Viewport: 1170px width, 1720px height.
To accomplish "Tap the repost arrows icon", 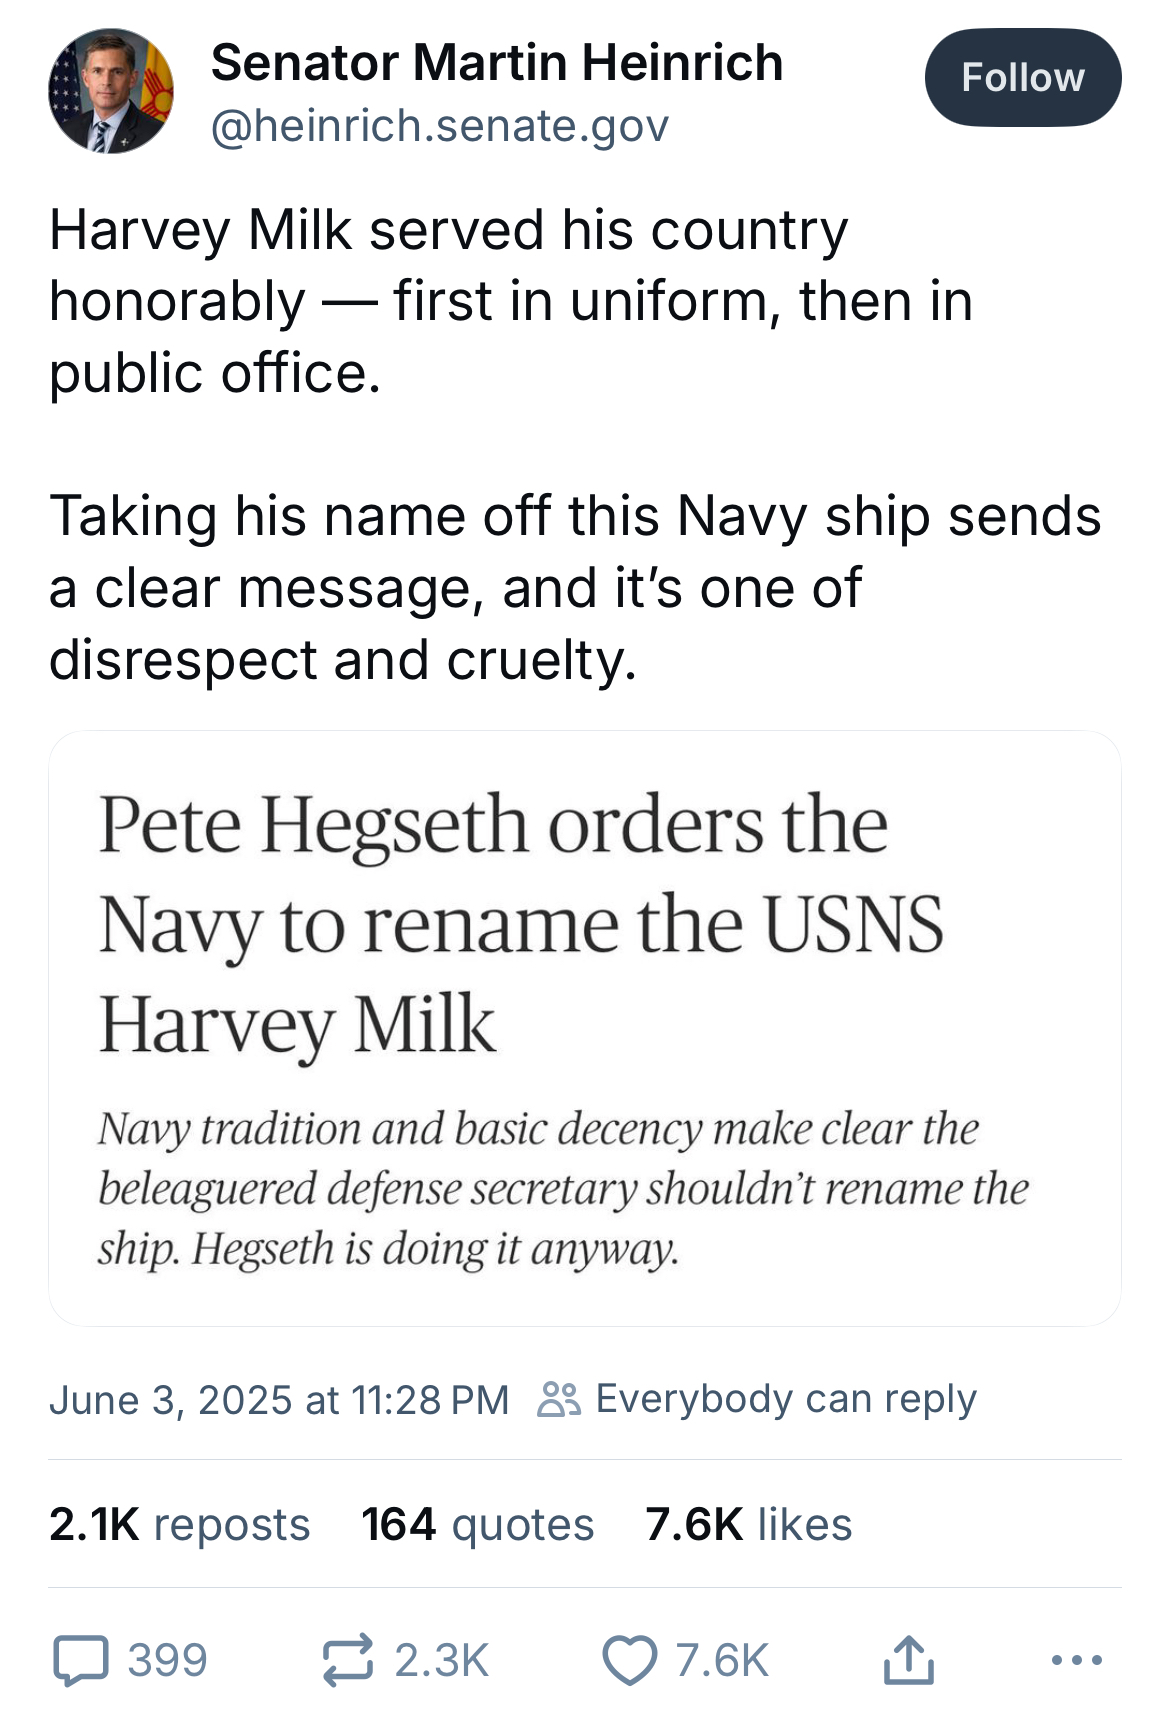I will tap(347, 1660).
